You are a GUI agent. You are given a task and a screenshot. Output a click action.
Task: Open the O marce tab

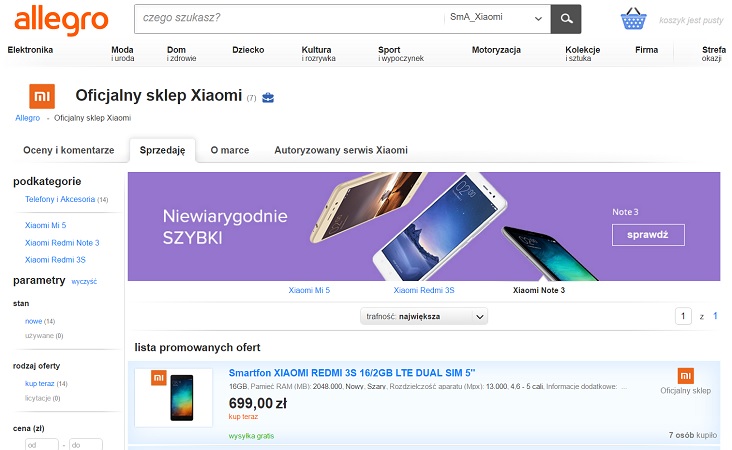click(229, 150)
